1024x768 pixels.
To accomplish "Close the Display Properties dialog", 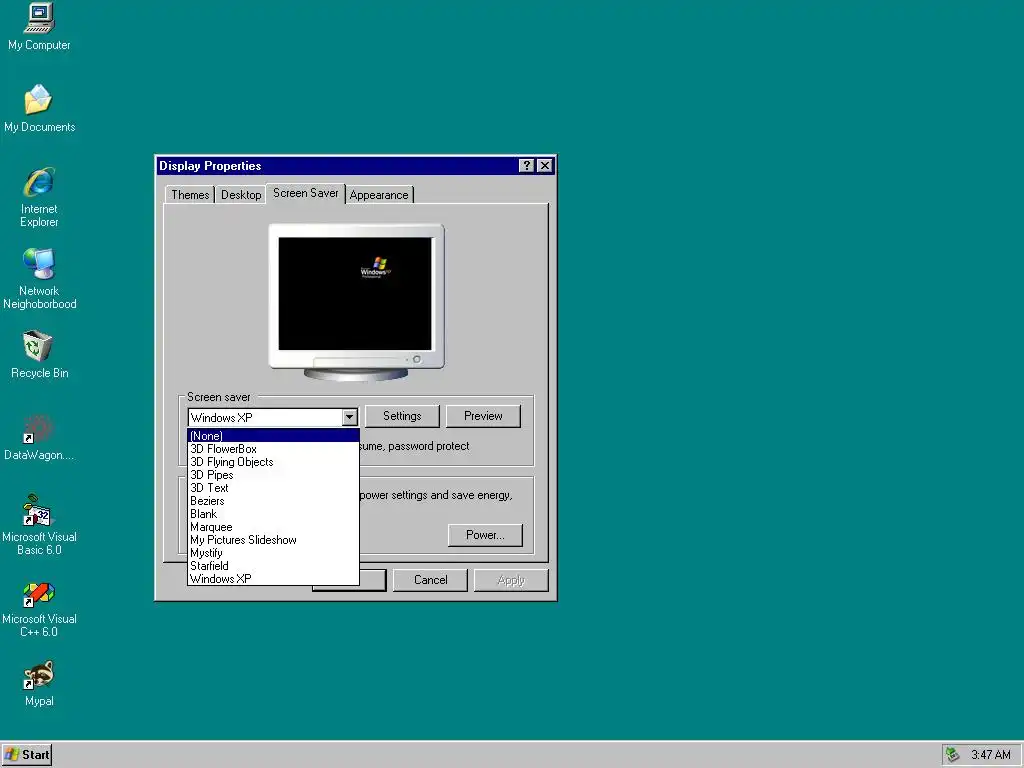I will point(545,166).
